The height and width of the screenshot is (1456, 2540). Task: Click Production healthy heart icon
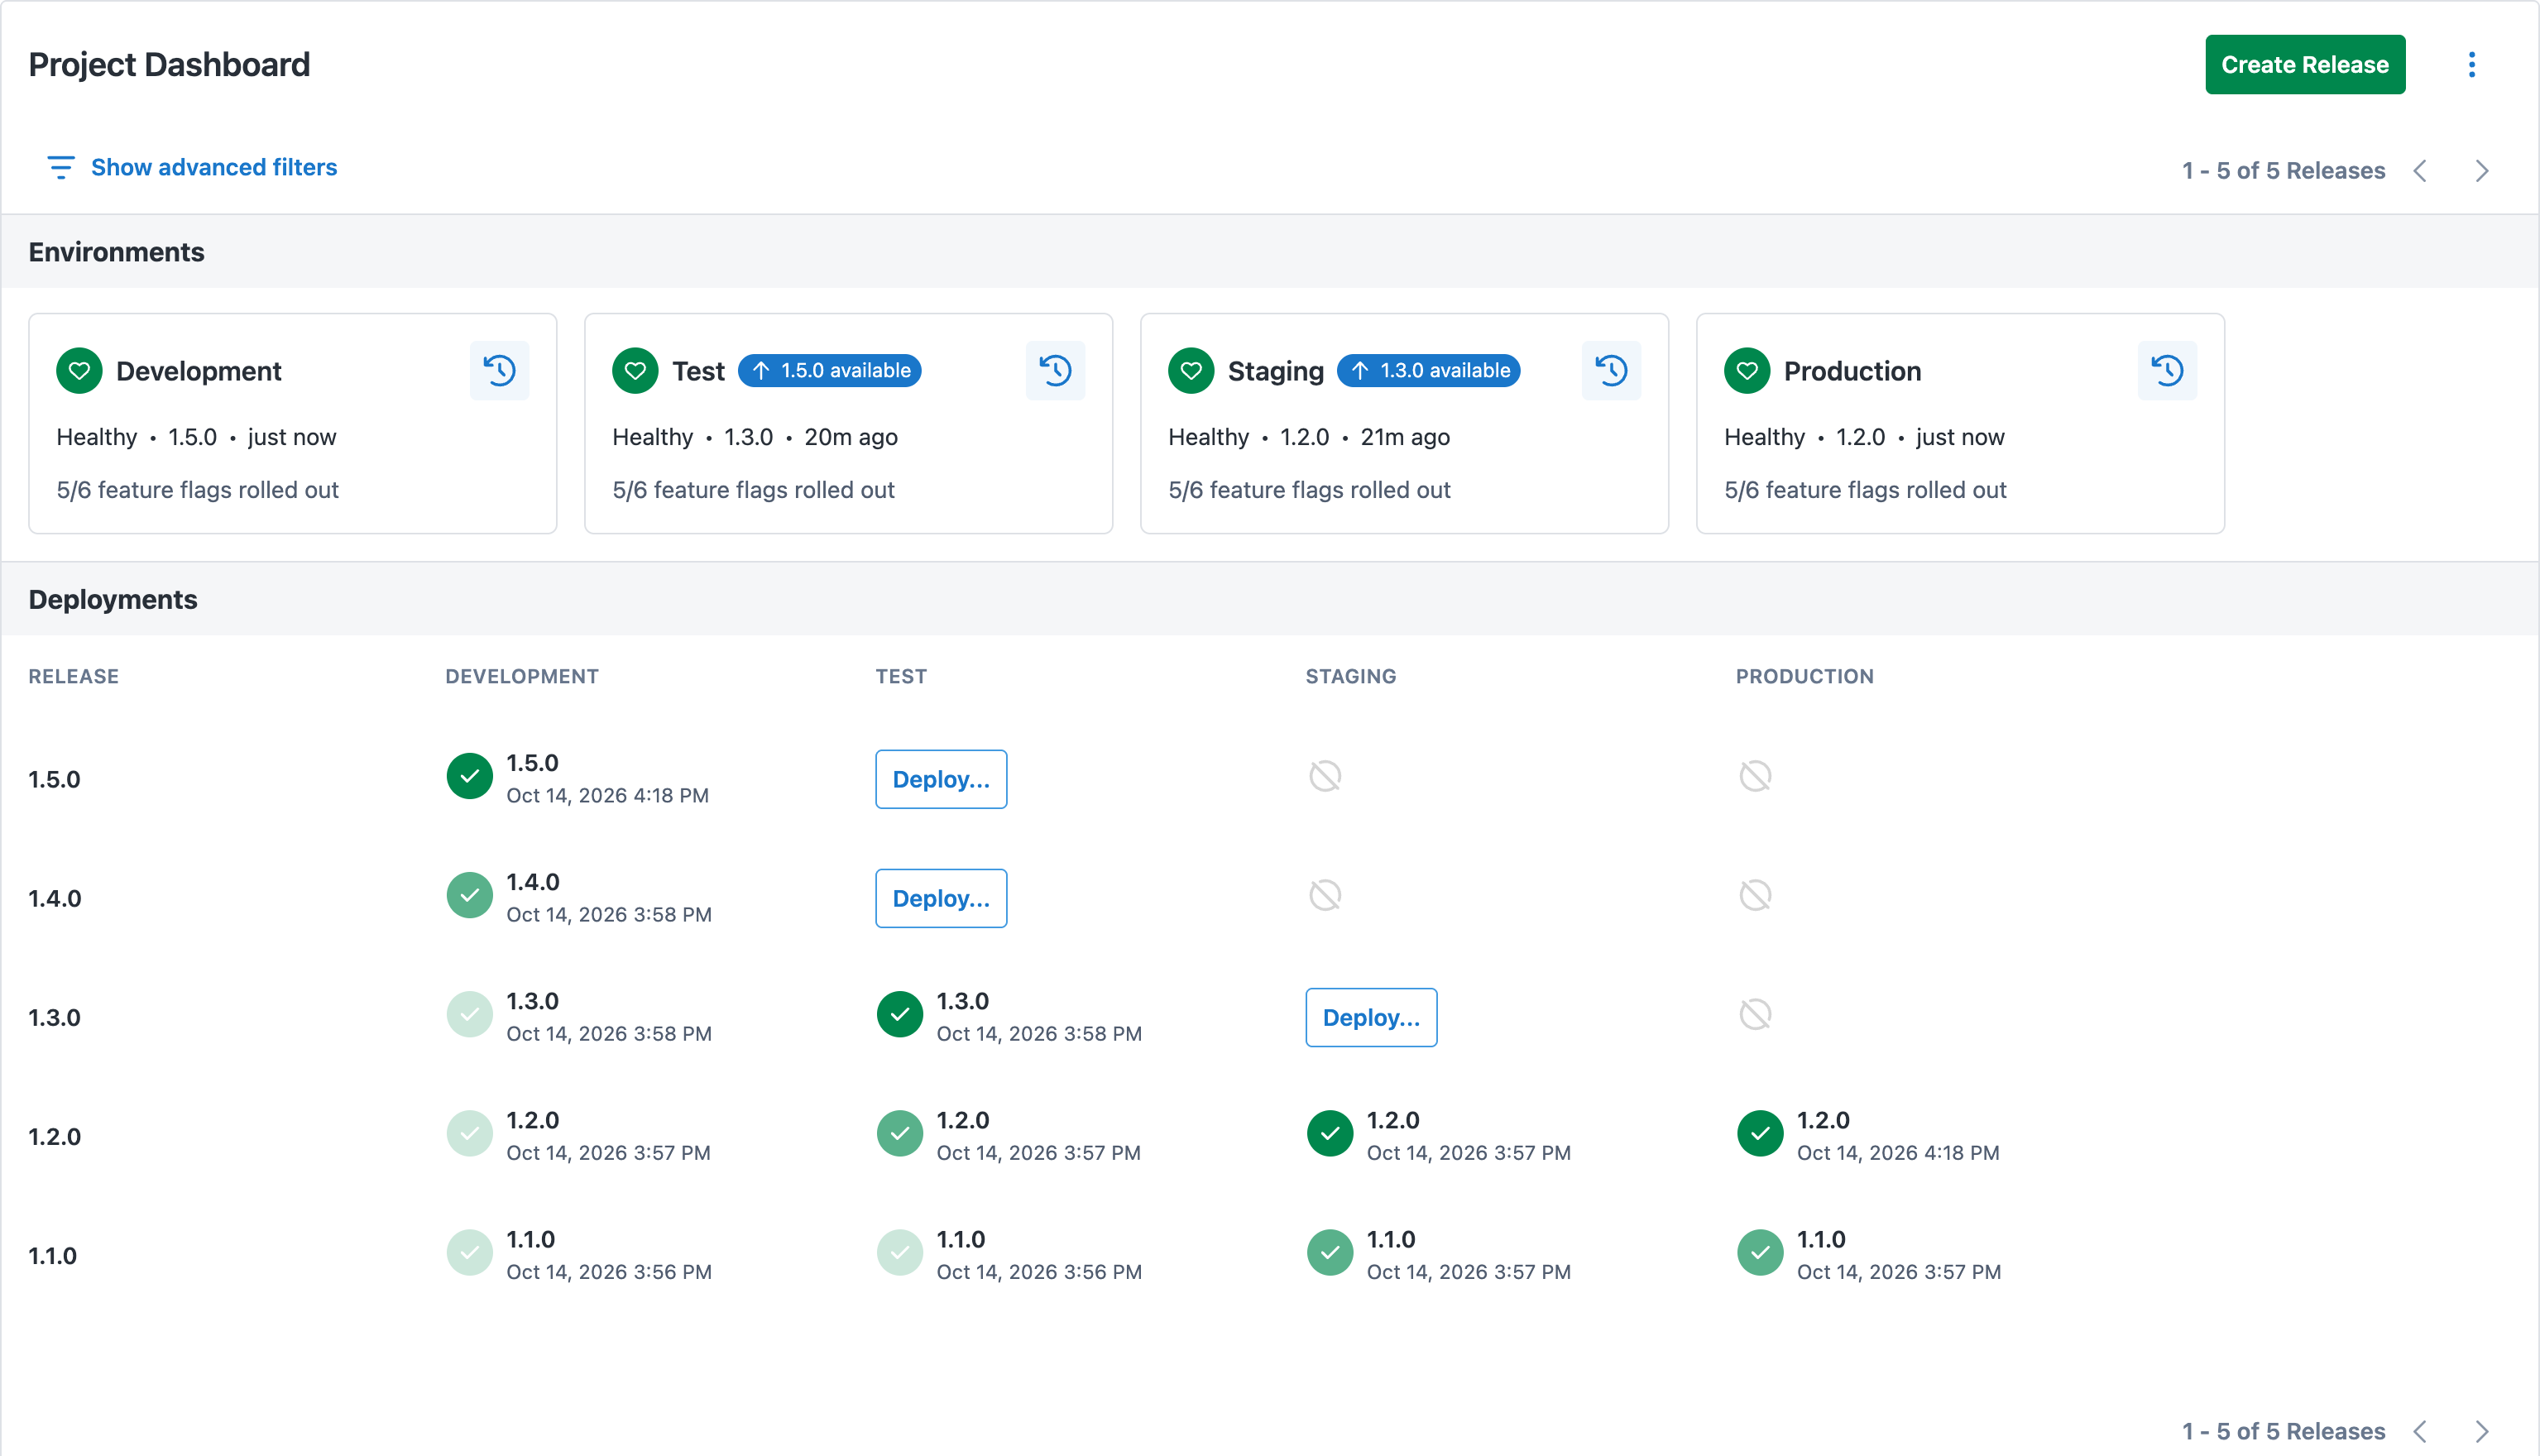point(1747,371)
